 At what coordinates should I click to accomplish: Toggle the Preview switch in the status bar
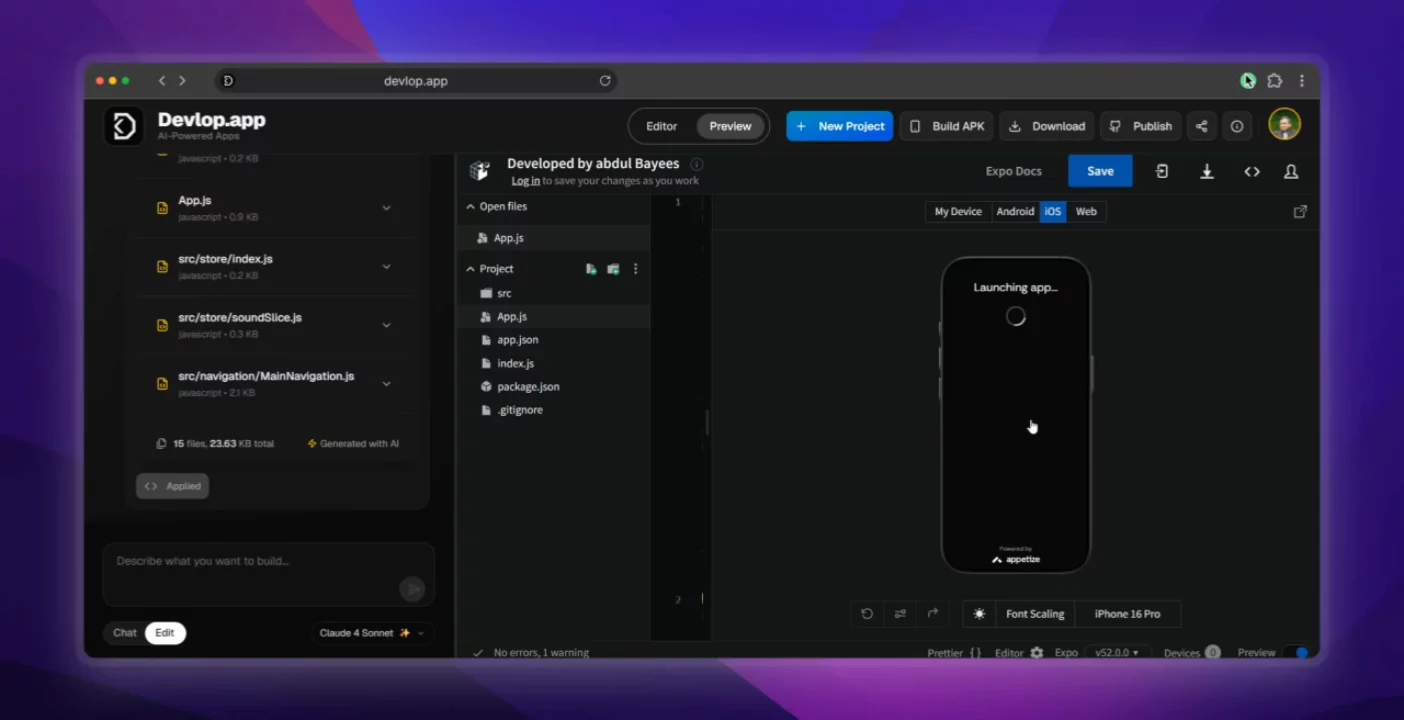tap(1296, 652)
